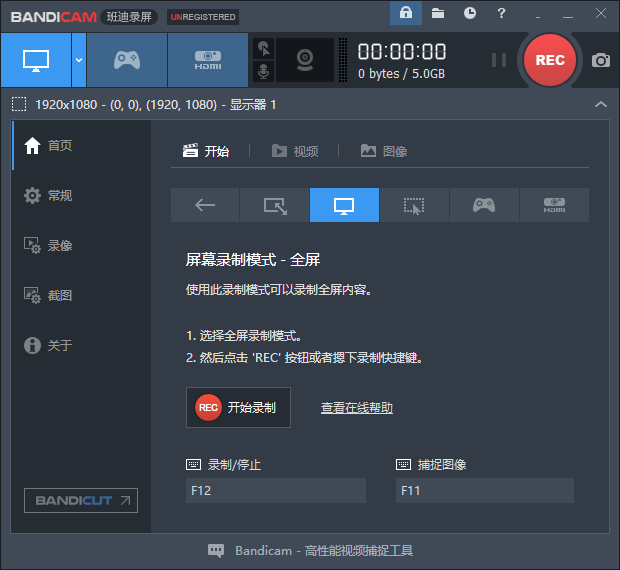The height and width of the screenshot is (570, 620).
Task: Click the back arrow mode button
Action: tap(205, 205)
